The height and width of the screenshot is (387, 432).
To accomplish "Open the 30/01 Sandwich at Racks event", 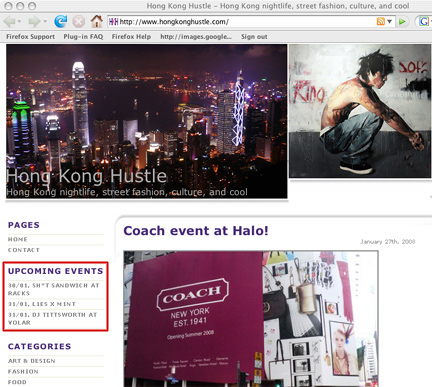I will click(54, 289).
